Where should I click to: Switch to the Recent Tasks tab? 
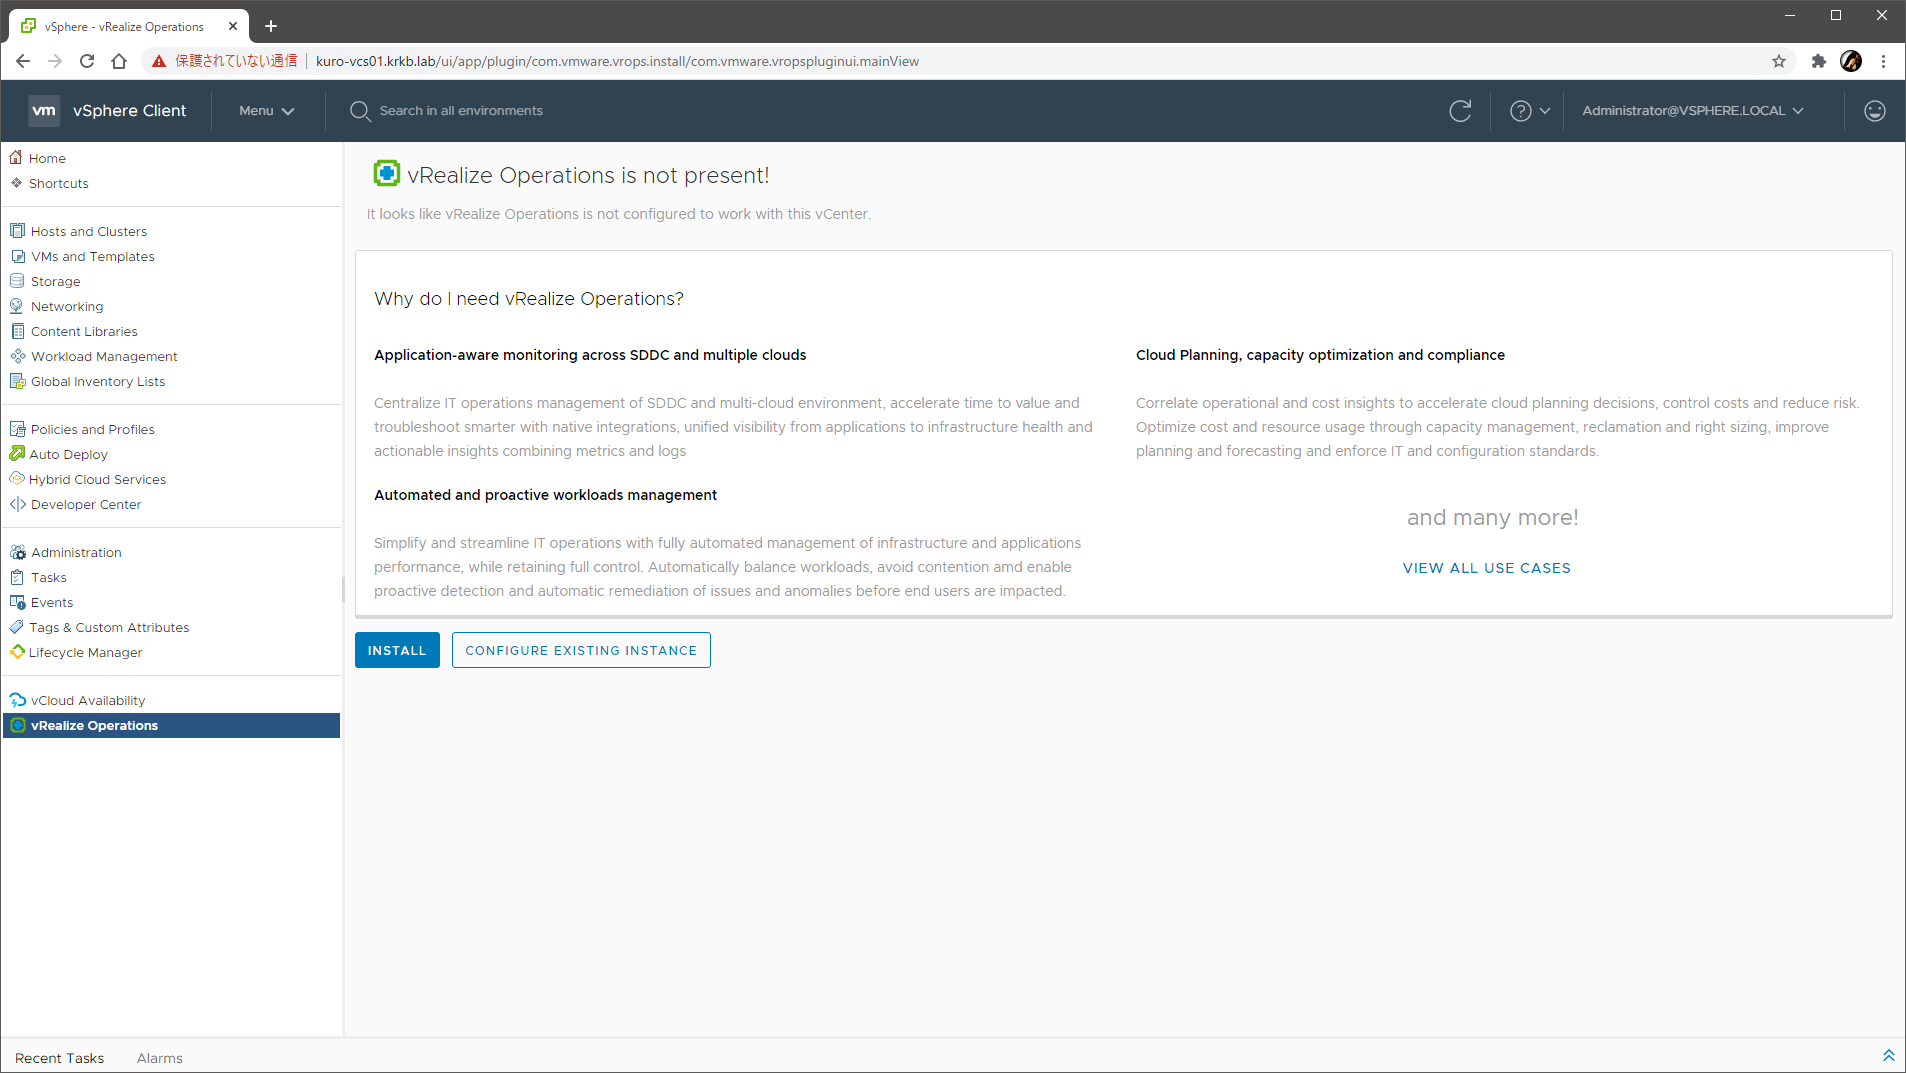59,1058
